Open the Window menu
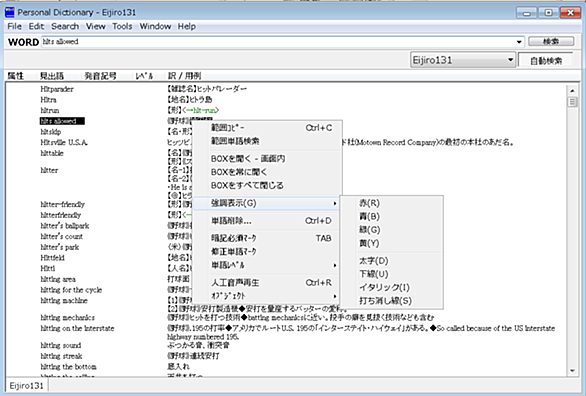Viewport: 586px width, 396px height. 155,27
